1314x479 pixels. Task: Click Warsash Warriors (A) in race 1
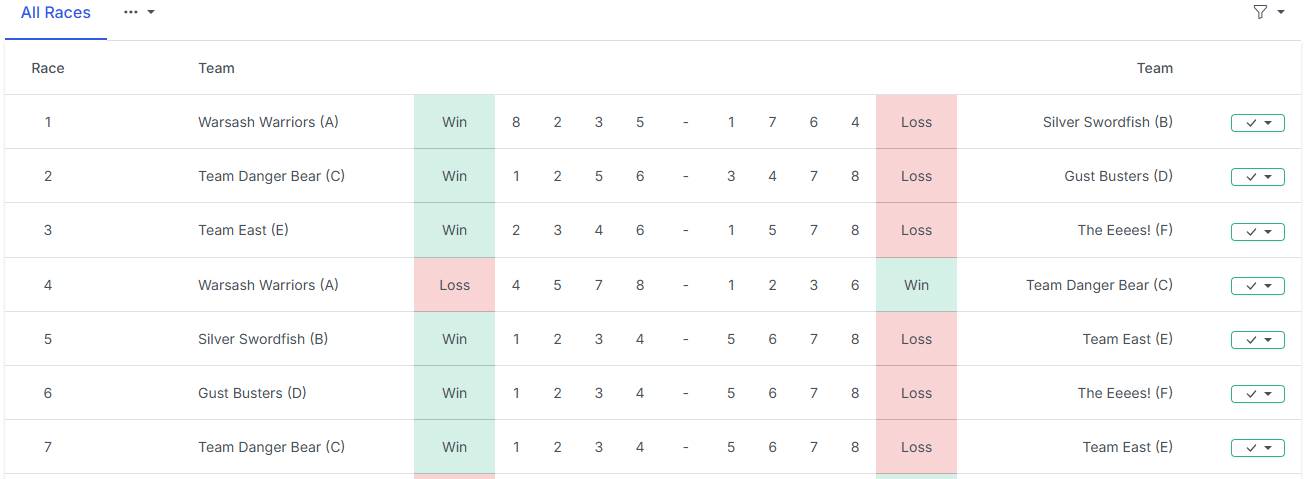268,122
